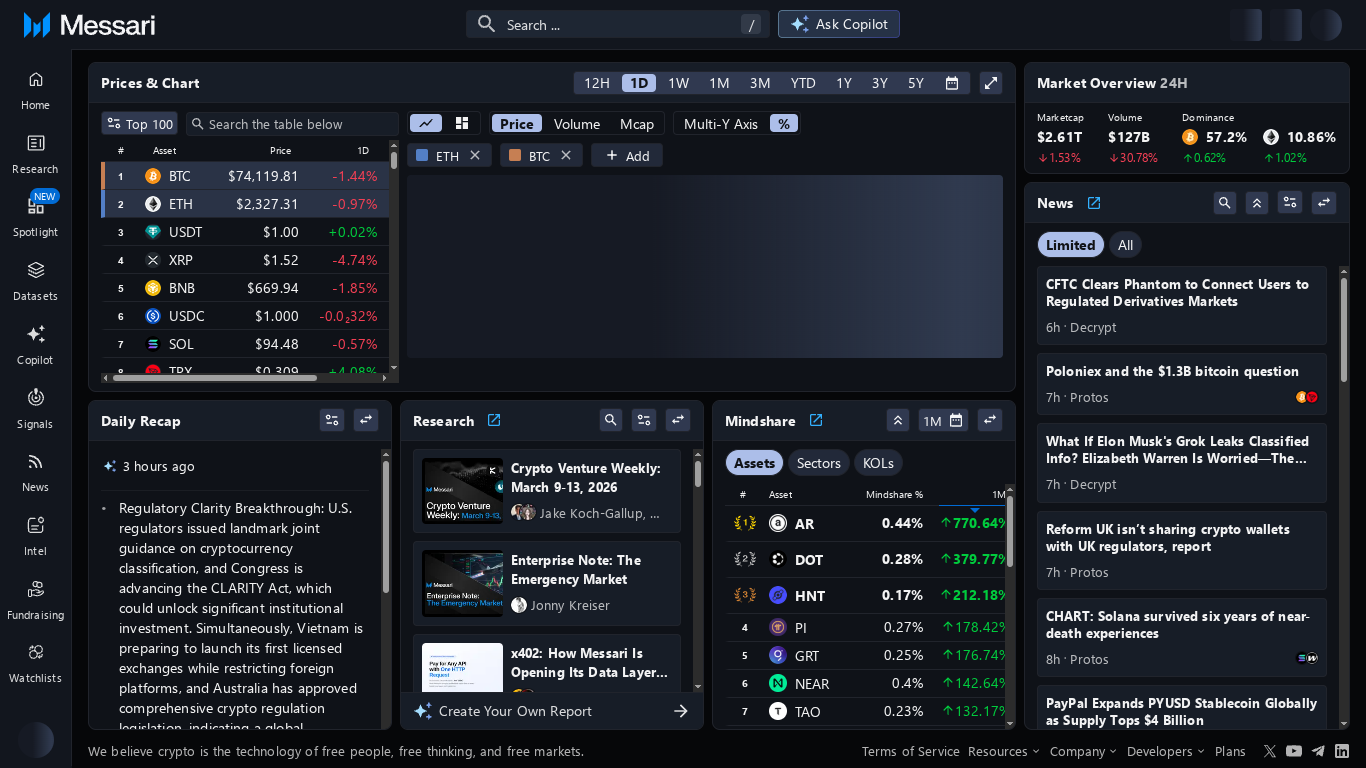Remove the BTC series using its X chip

[565, 155]
